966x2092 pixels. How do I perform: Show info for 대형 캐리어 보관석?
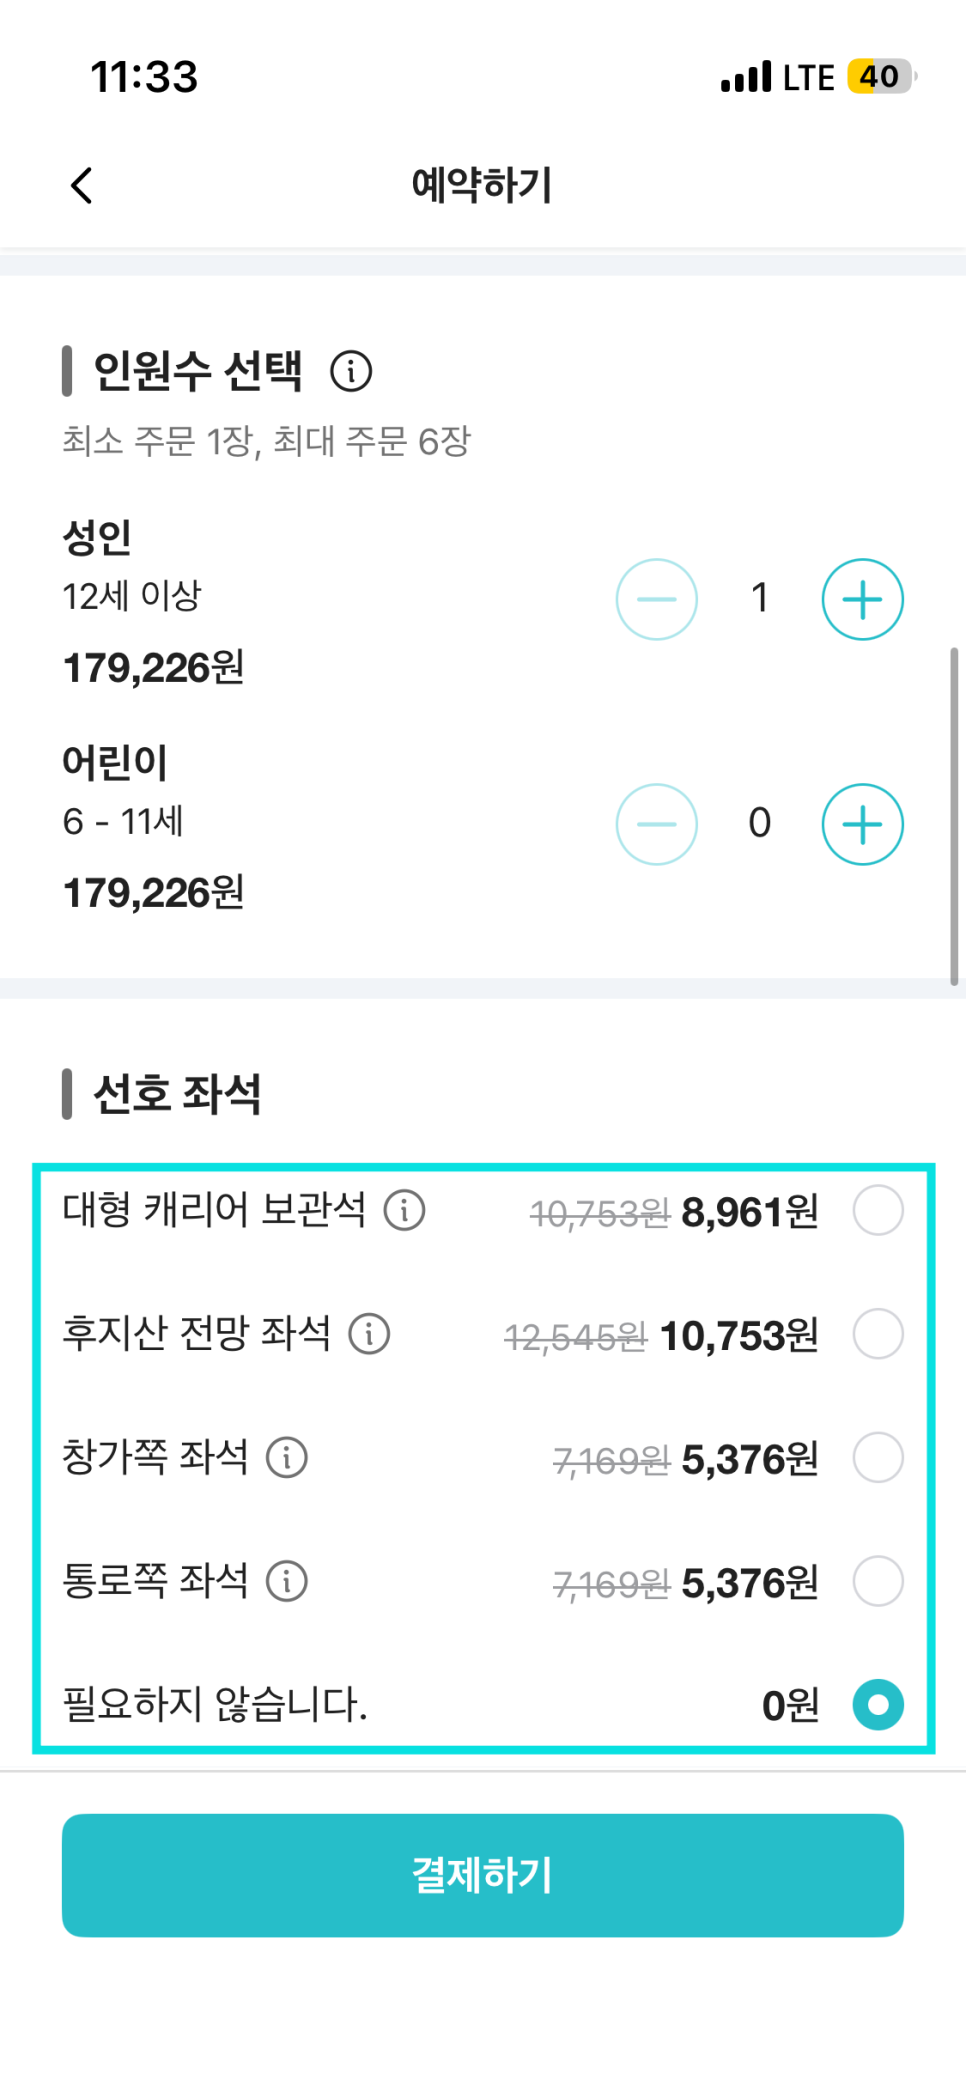pyautogui.click(x=405, y=1210)
